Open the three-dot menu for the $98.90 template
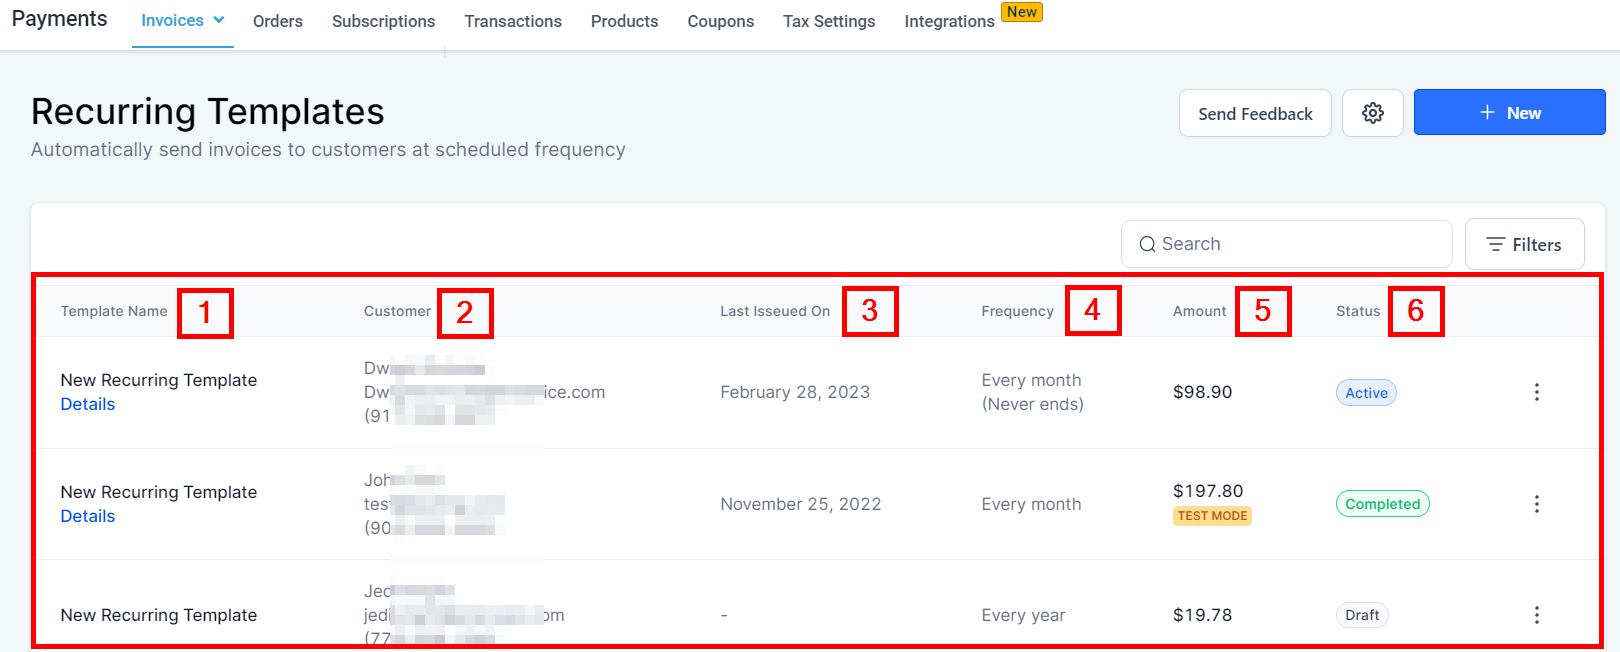1620x652 pixels. [1537, 392]
